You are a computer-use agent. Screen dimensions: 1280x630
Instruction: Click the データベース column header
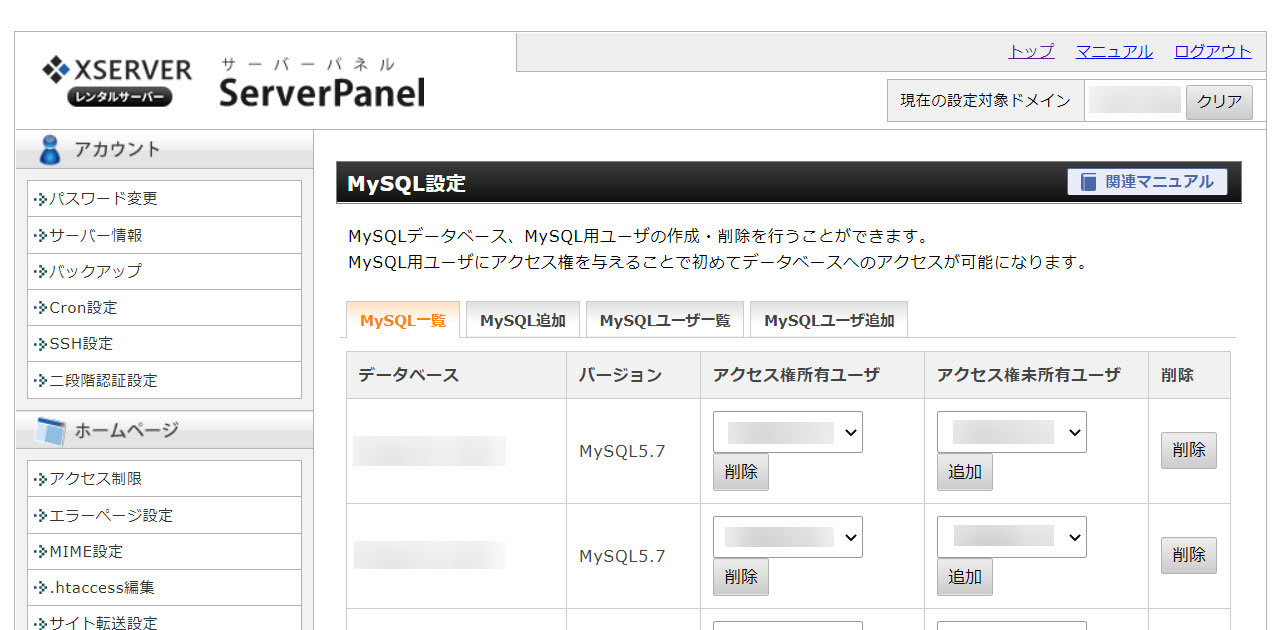click(457, 375)
